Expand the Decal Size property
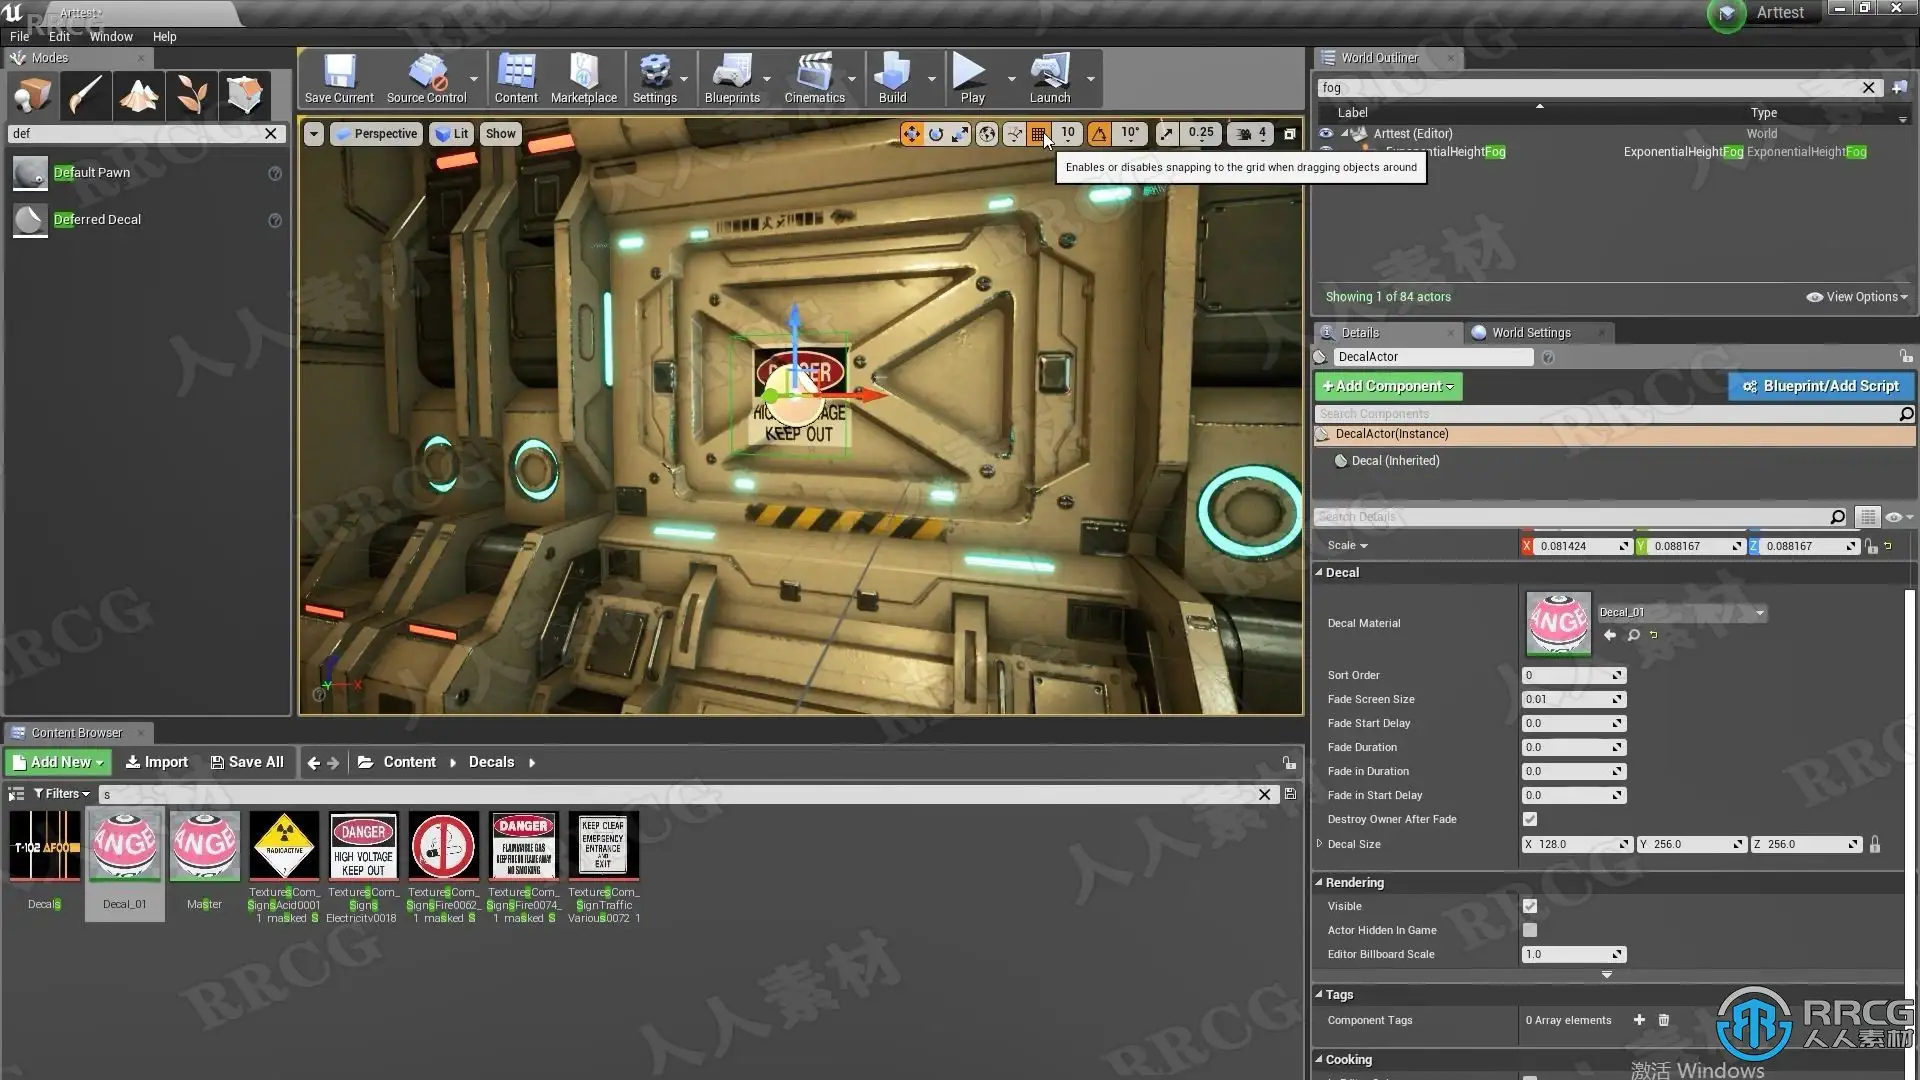Viewport: 1920px width, 1080px height. coord(1320,844)
